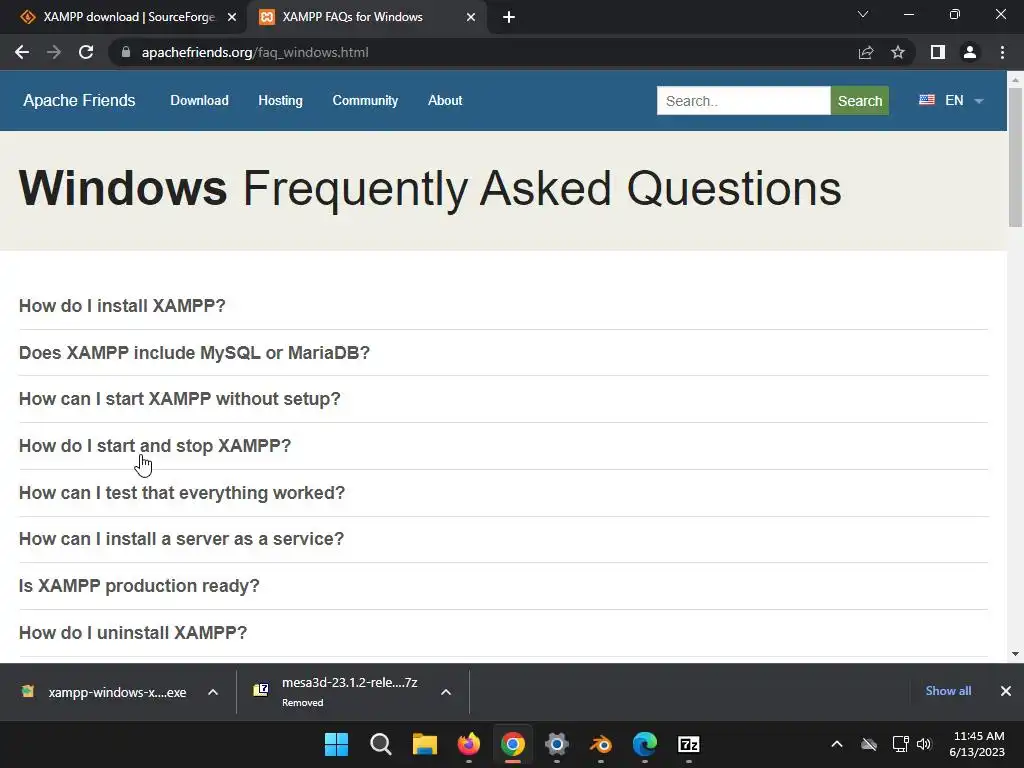
Task: Open the About menu item
Action: click(x=445, y=101)
